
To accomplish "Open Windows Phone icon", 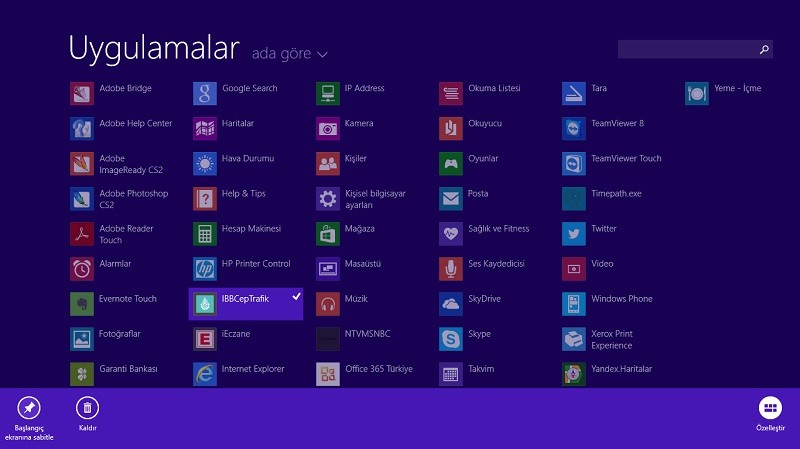I will (x=573, y=304).
